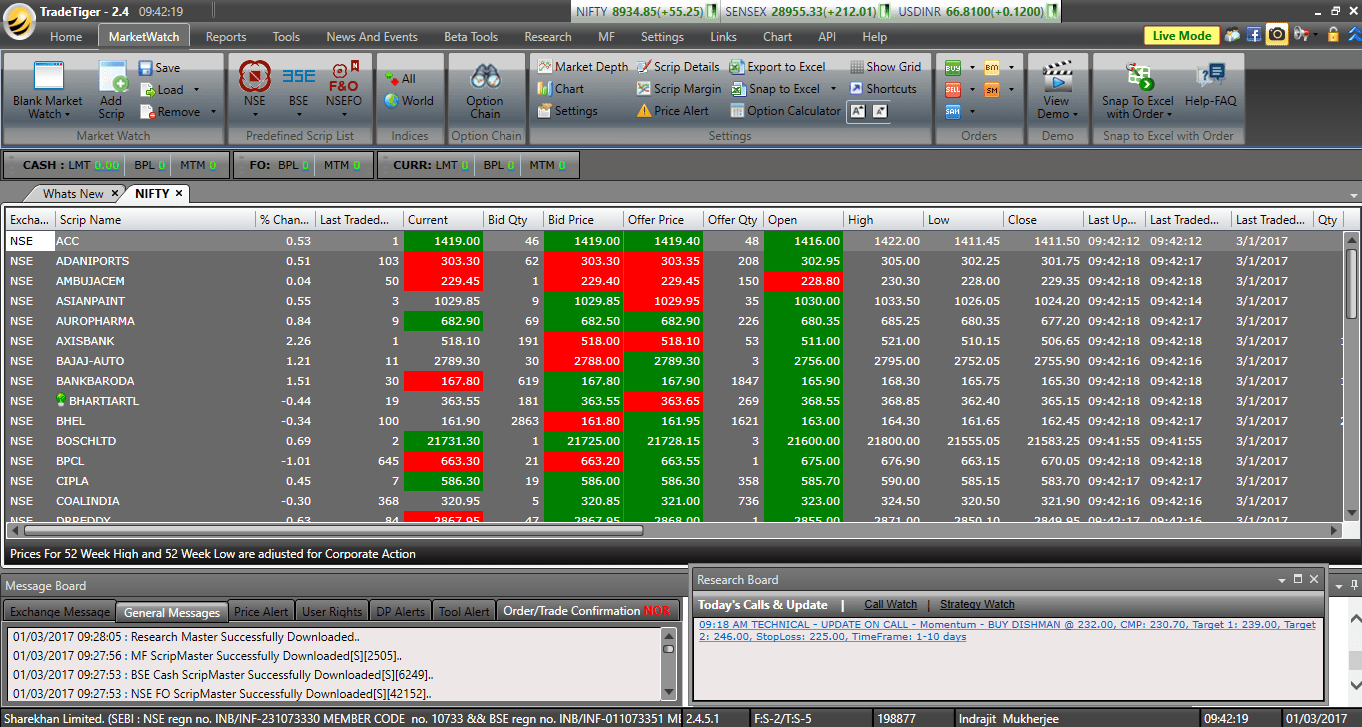Open Market Depth
This screenshot has height=727, width=1362.
(x=583, y=67)
